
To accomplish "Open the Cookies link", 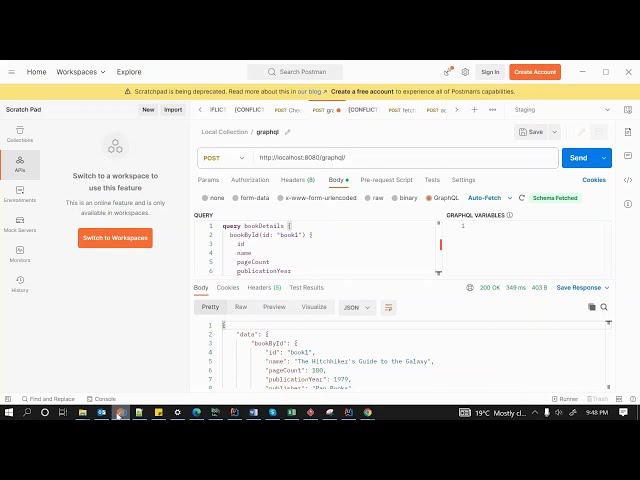I will point(594,180).
